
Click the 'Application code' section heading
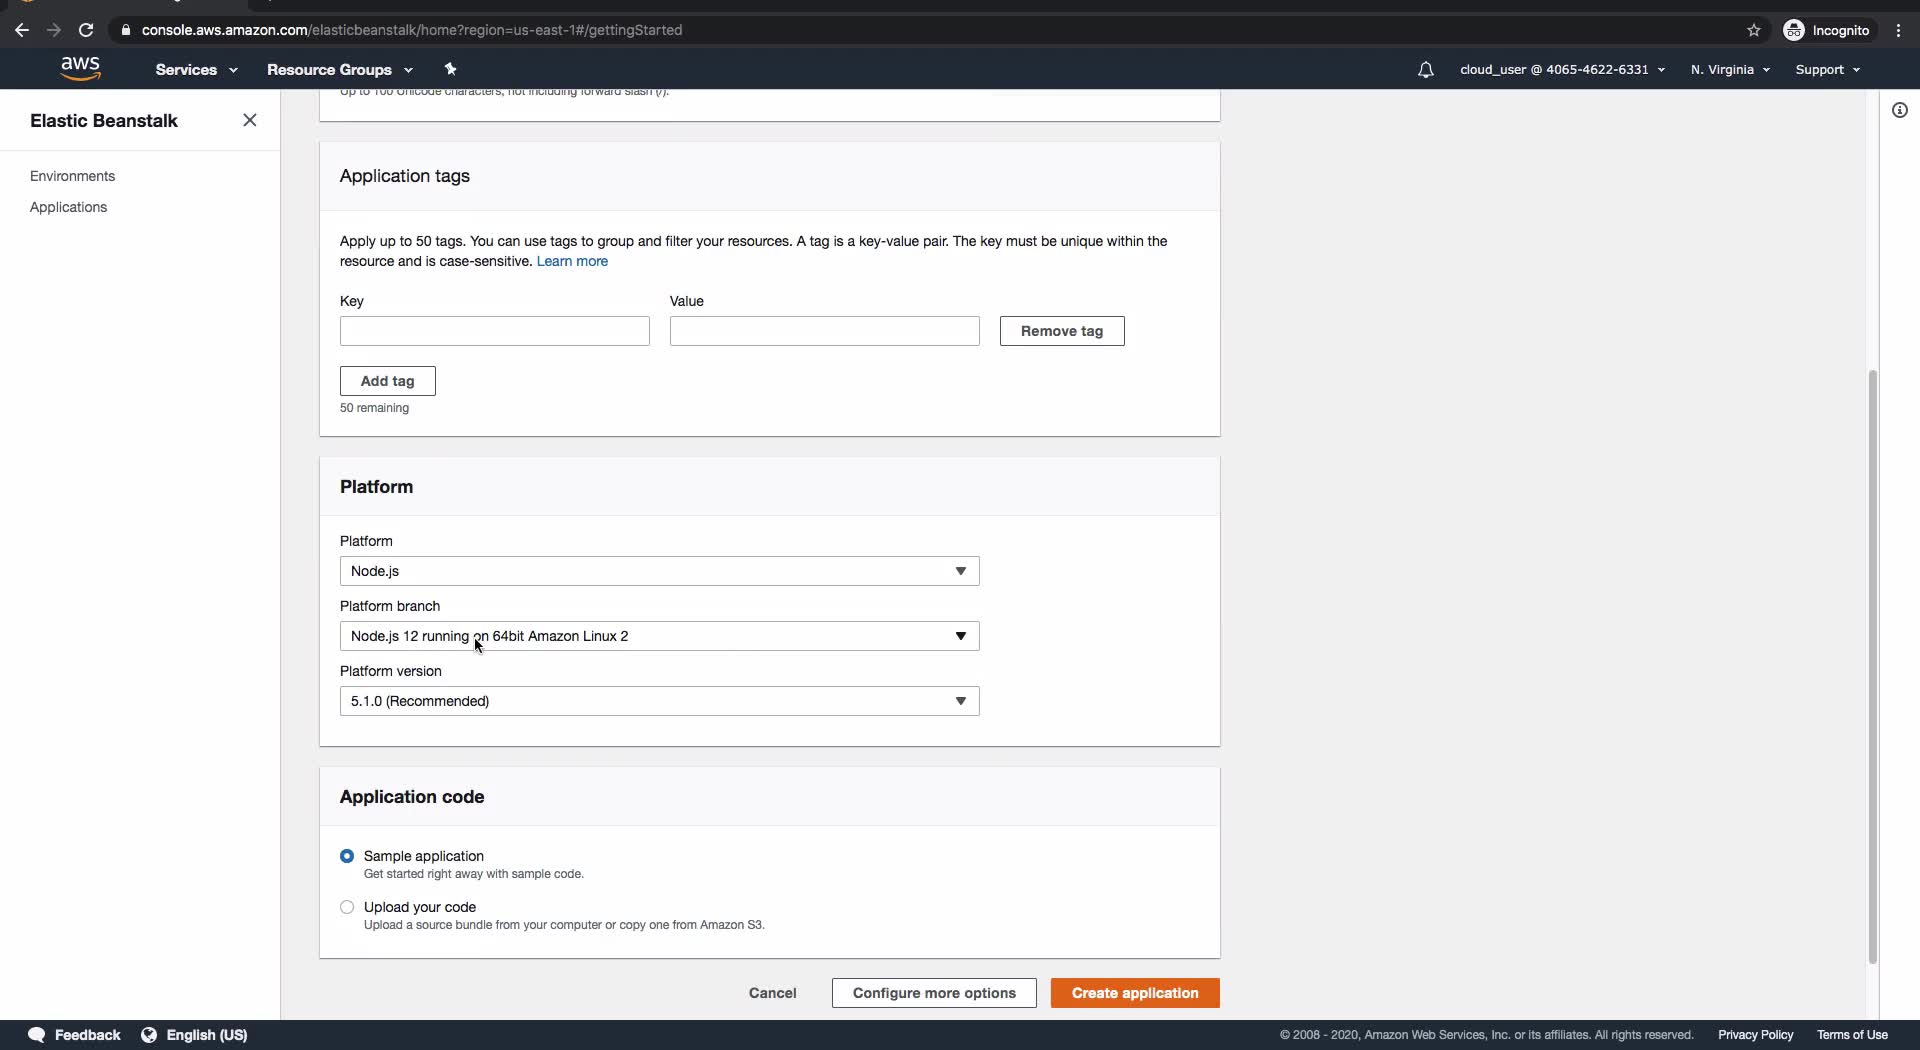412,797
